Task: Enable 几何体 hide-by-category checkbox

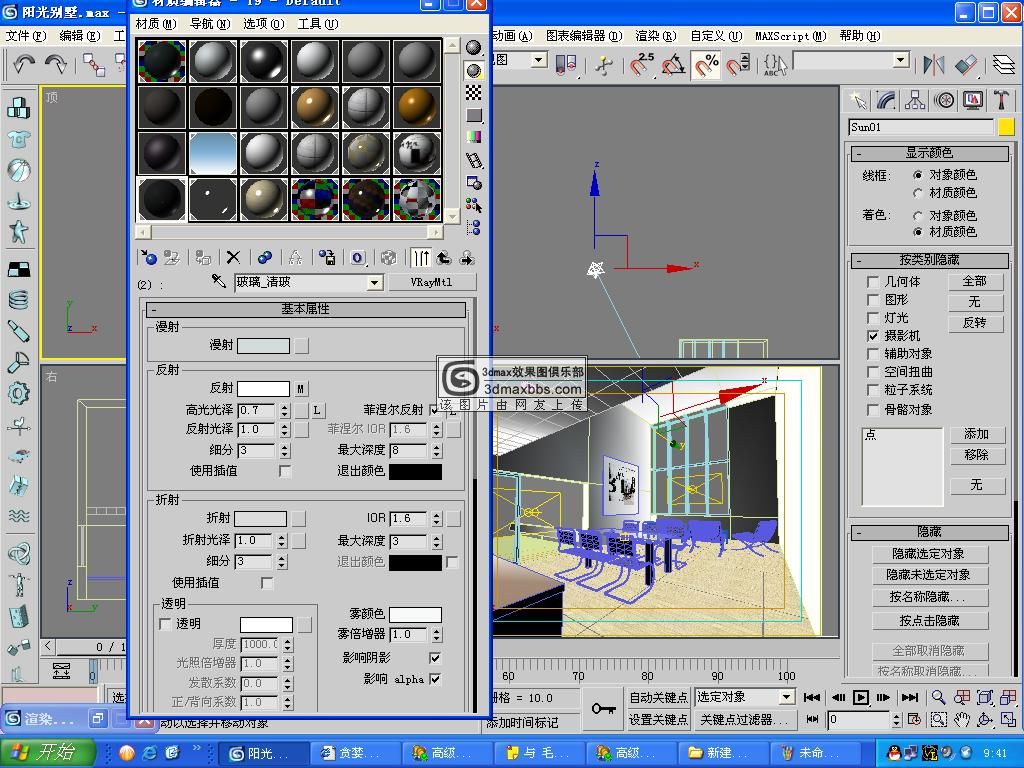Action: tap(872, 281)
